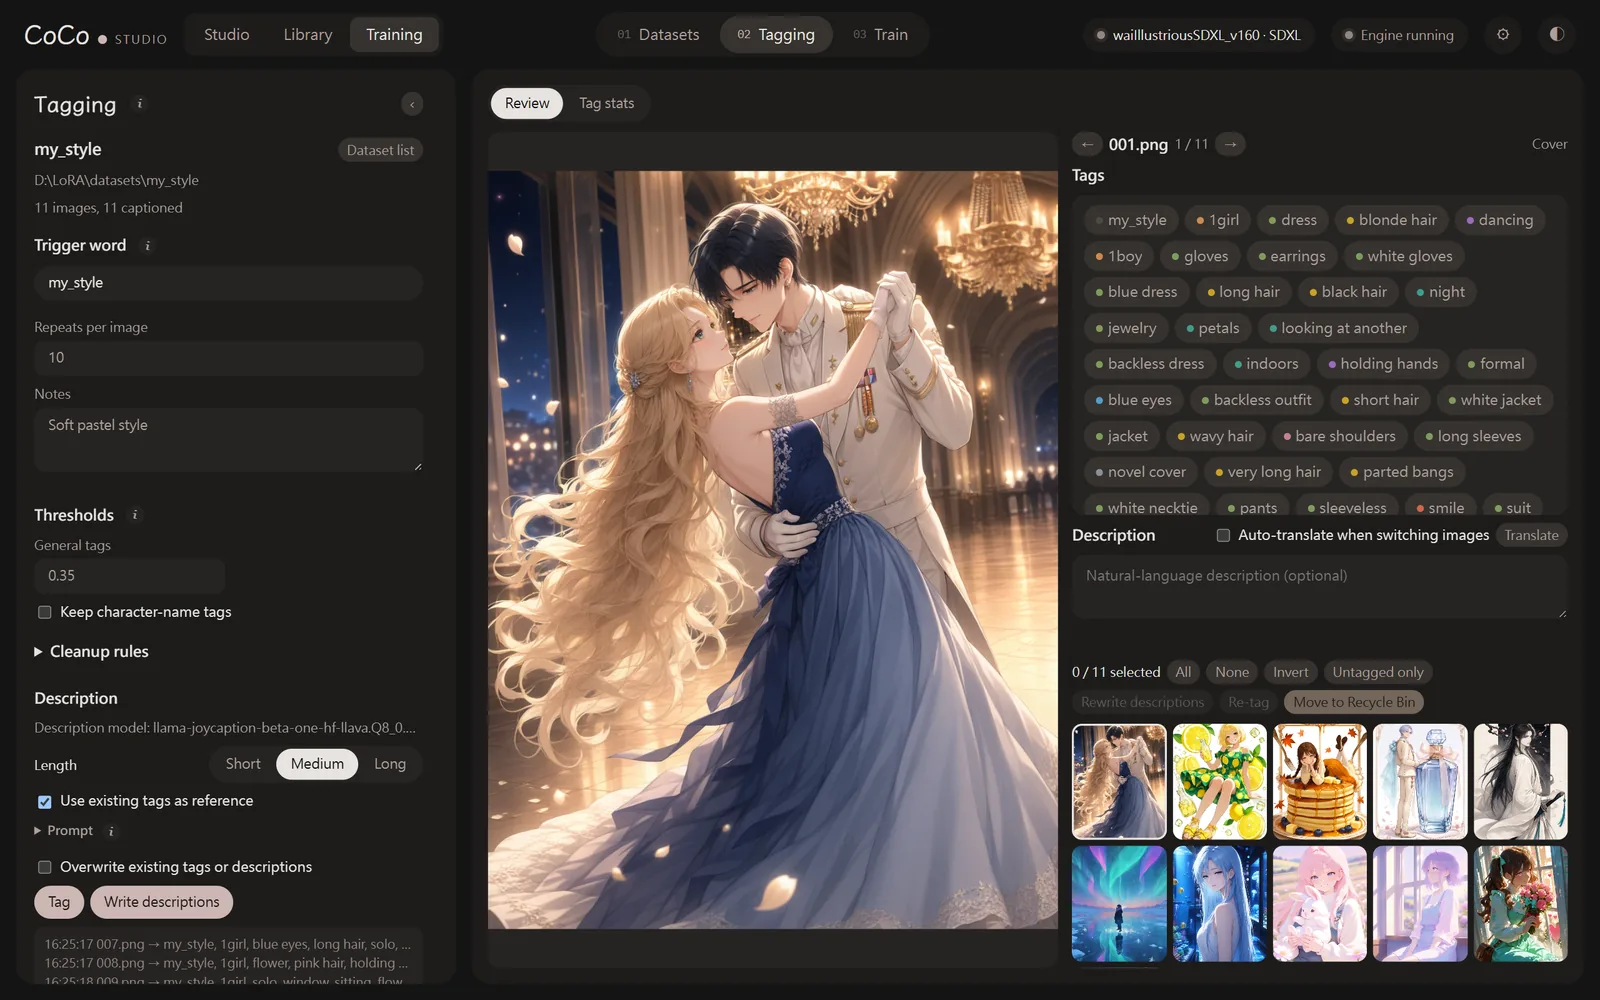This screenshot has height=1000, width=1600.
Task: Select the aurora landscape thumbnail
Action: coord(1119,904)
